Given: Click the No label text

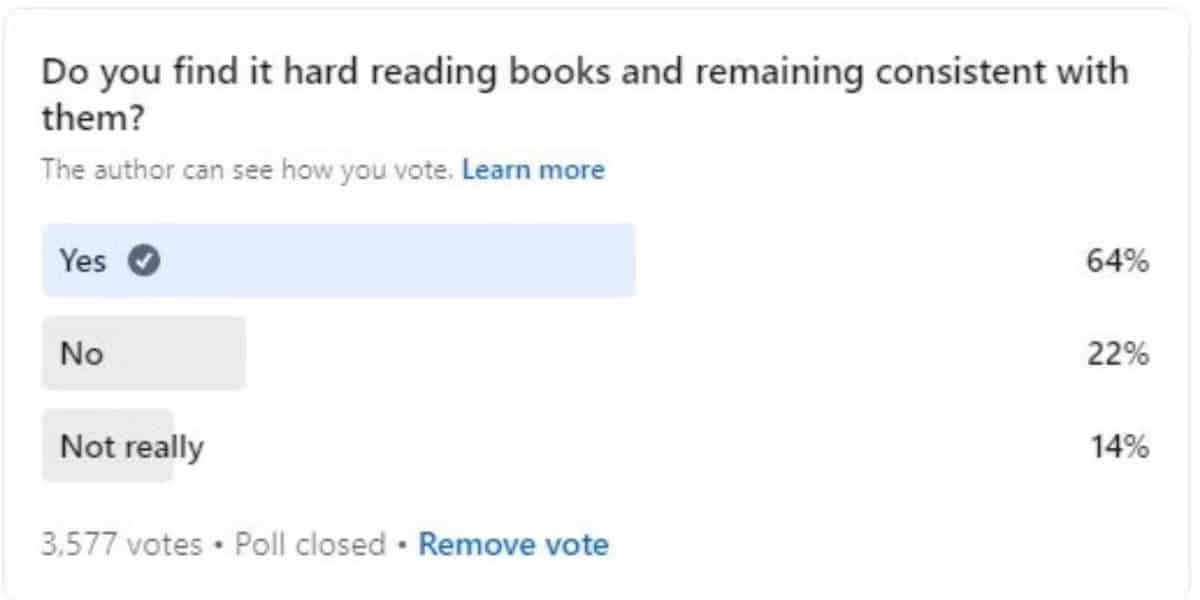Looking at the screenshot, I should coord(81,354).
